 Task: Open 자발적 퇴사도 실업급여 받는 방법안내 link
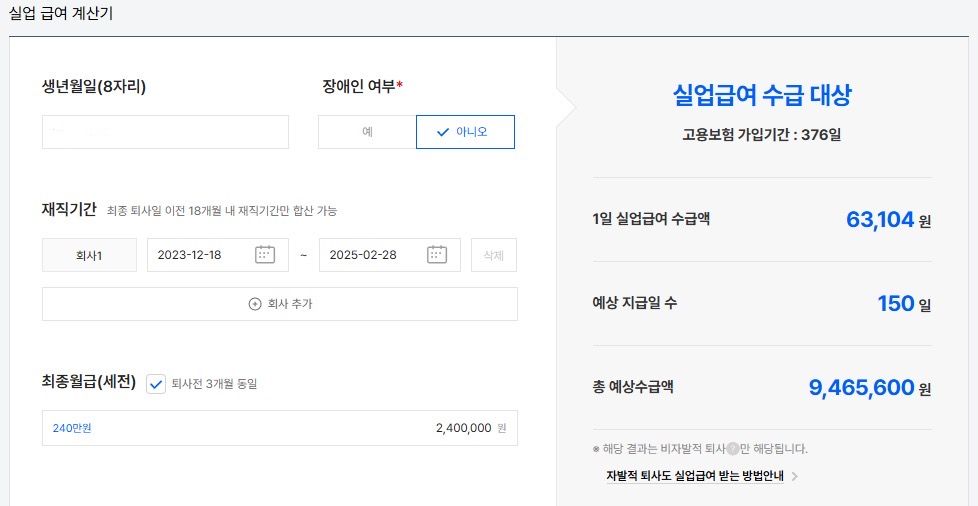(694, 476)
